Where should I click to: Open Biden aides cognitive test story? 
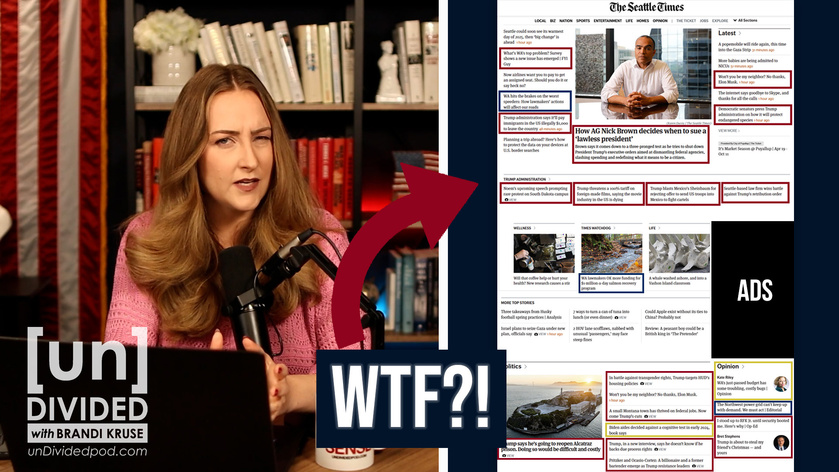[x=659, y=430]
